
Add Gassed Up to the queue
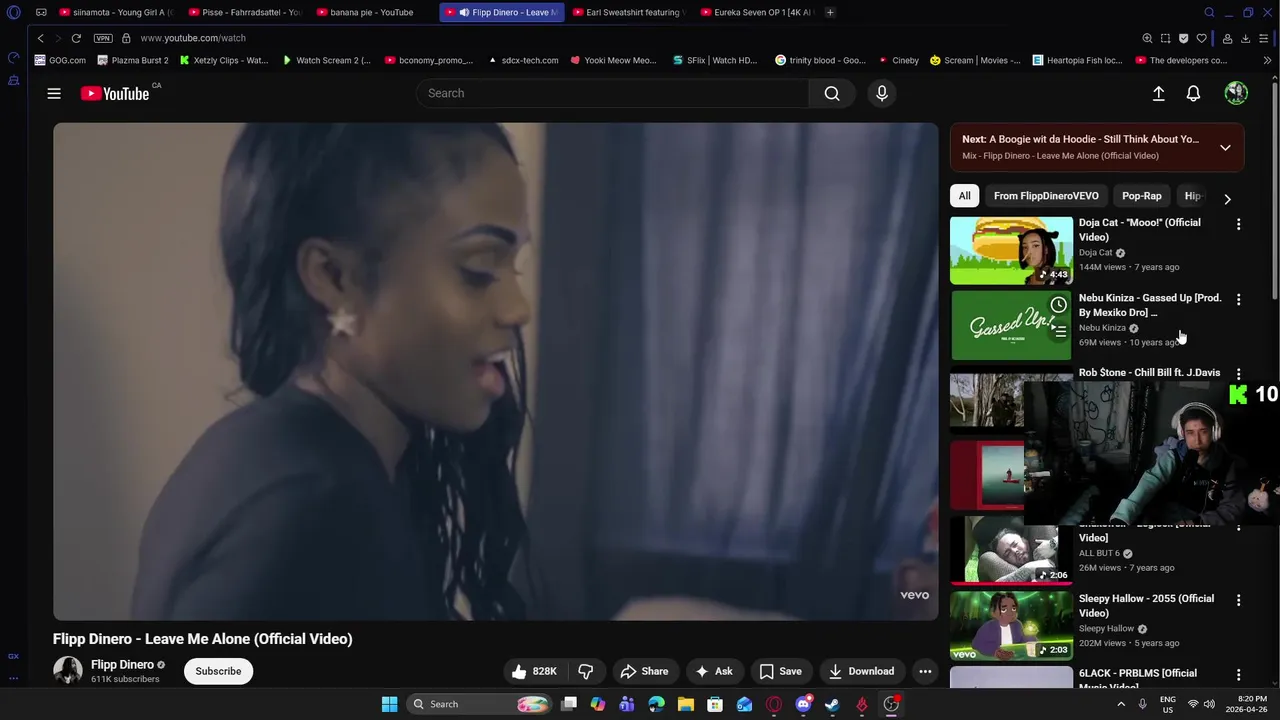(x=1060, y=331)
